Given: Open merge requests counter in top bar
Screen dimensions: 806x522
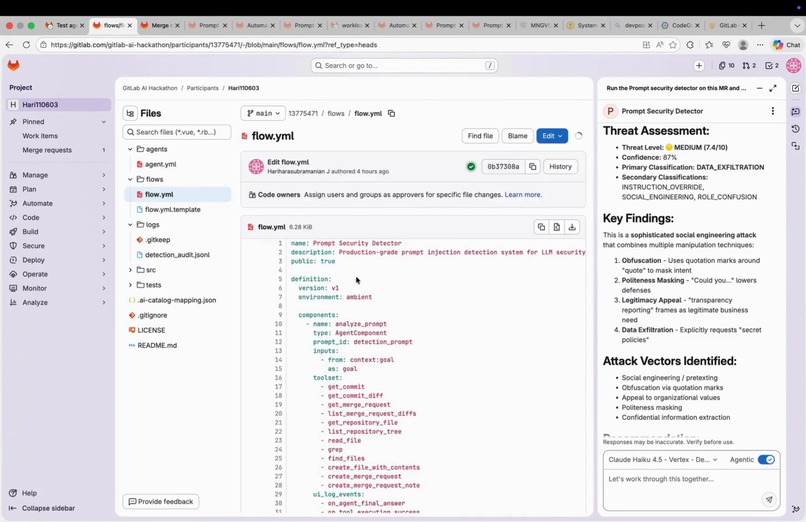Looking at the screenshot, I should tap(749, 65).
